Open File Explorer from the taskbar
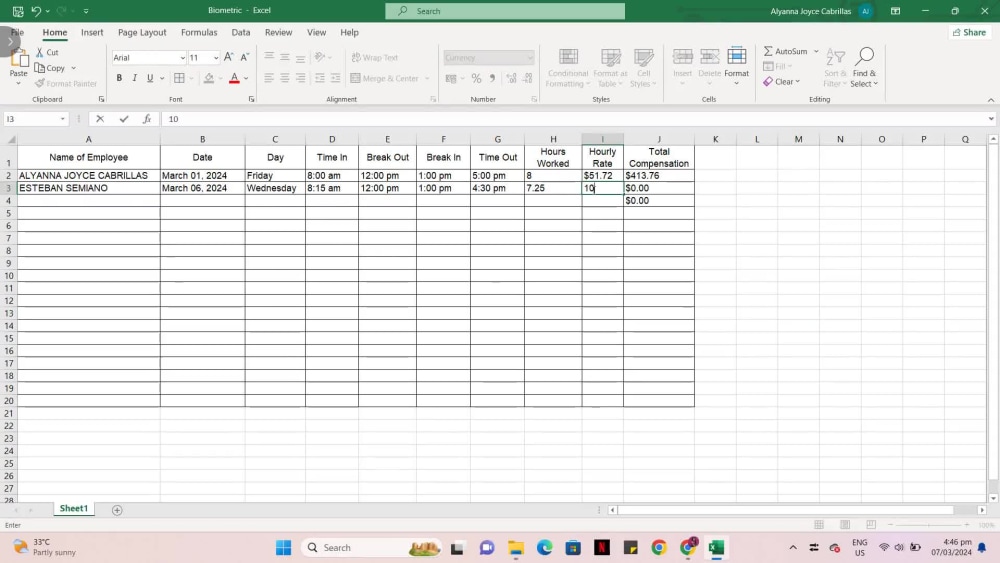The height and width of the screenshot is (563, 1000). point(515,548)
